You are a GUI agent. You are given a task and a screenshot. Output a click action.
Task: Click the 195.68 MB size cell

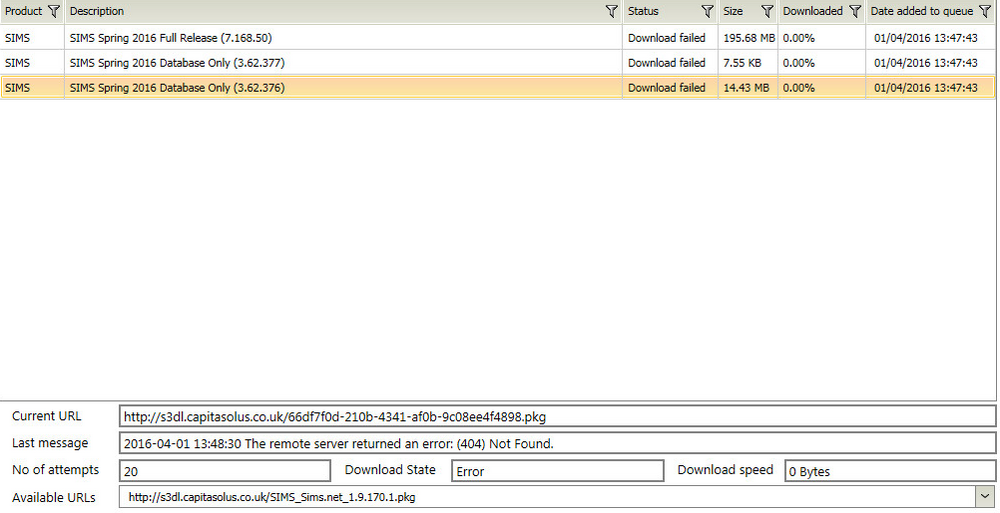point(749,38)
